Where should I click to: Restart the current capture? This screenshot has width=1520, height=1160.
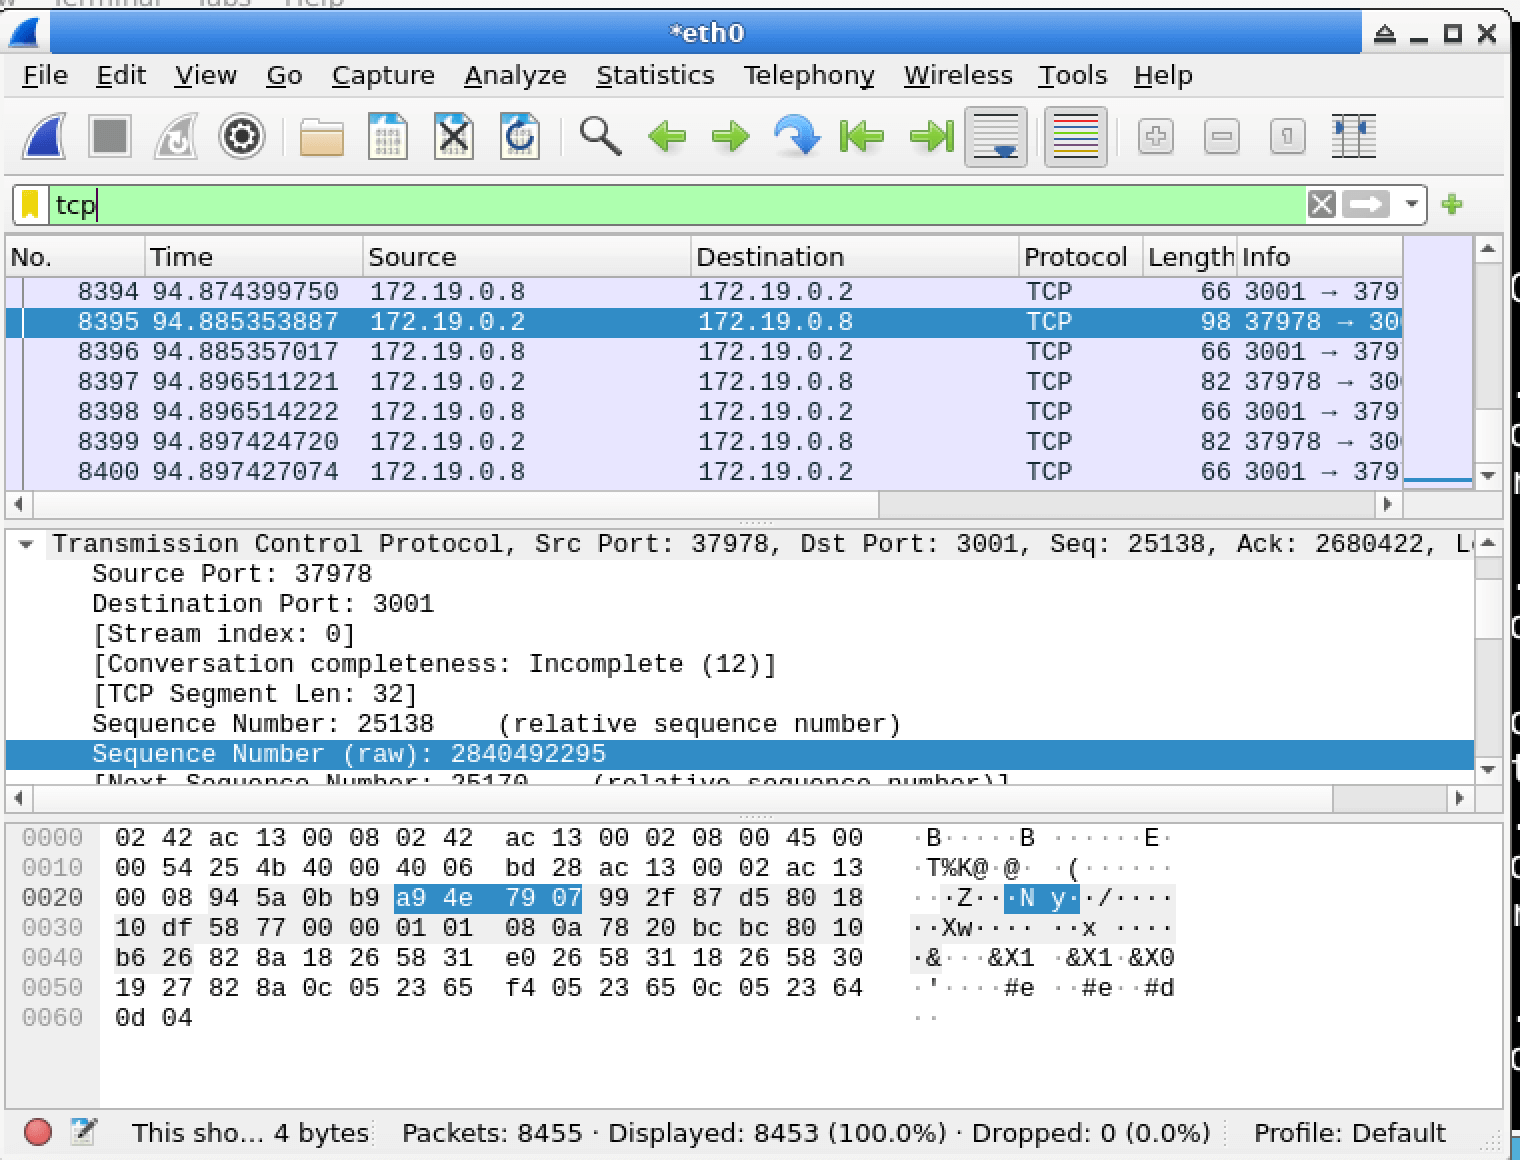(175, 136)
